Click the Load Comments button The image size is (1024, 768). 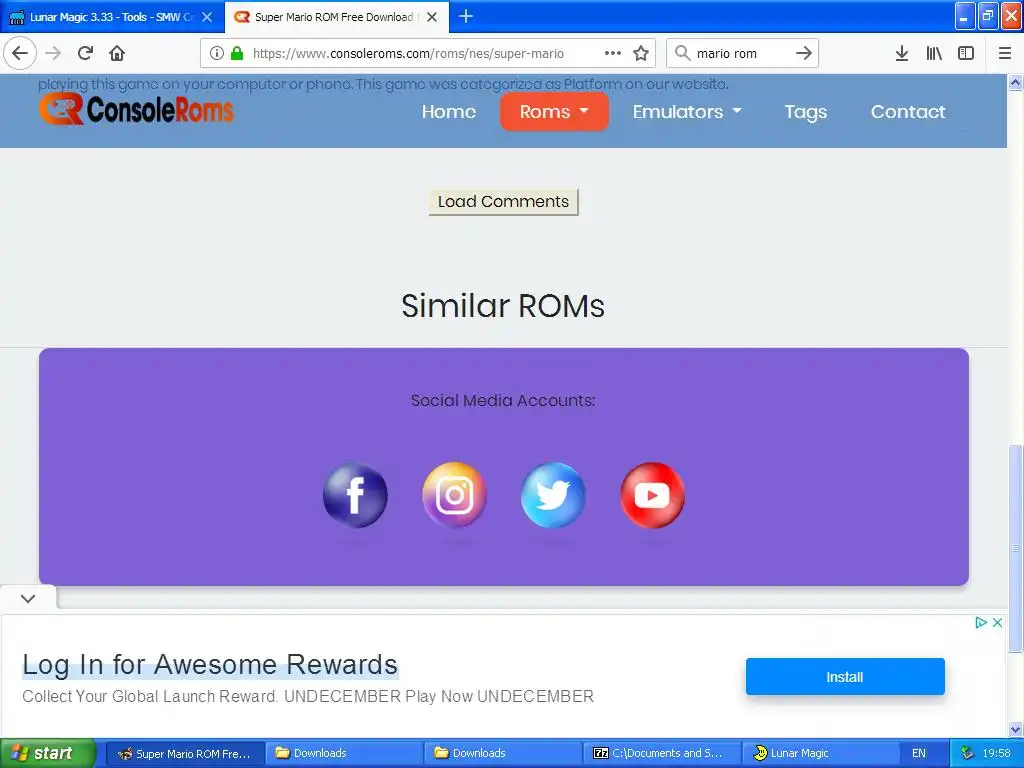(503, 202)
